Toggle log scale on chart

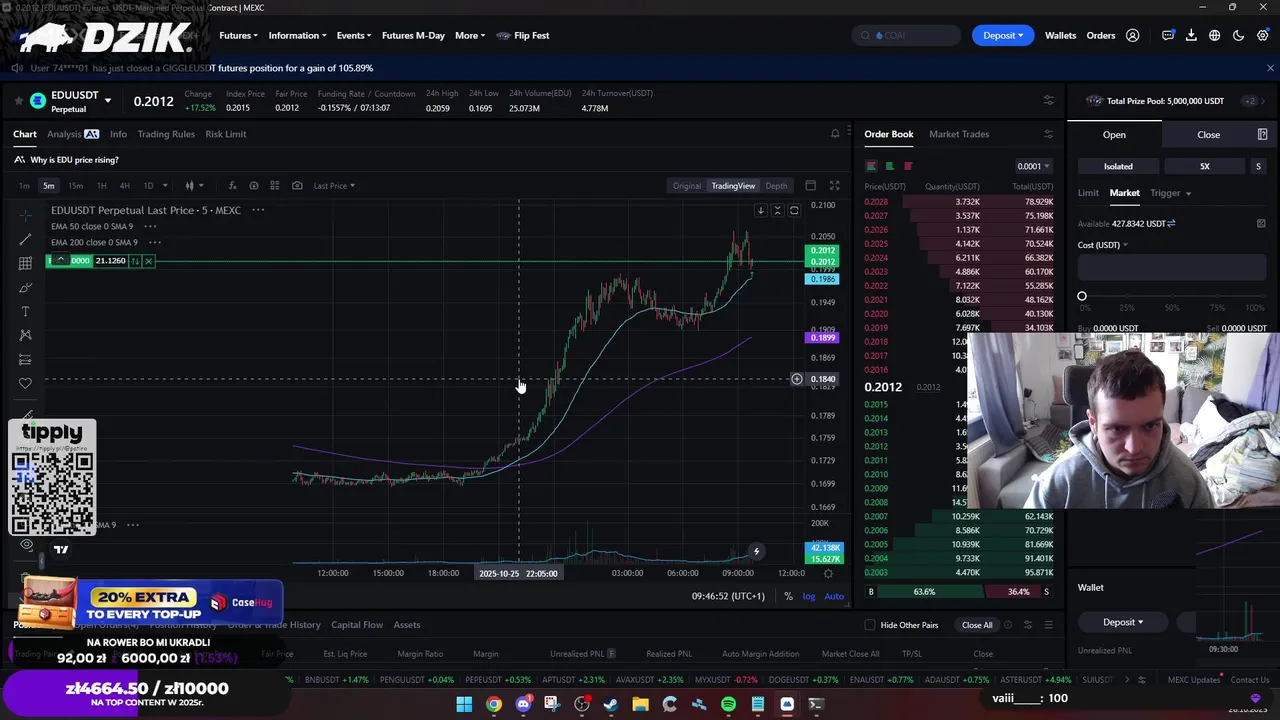pos(808,596)
